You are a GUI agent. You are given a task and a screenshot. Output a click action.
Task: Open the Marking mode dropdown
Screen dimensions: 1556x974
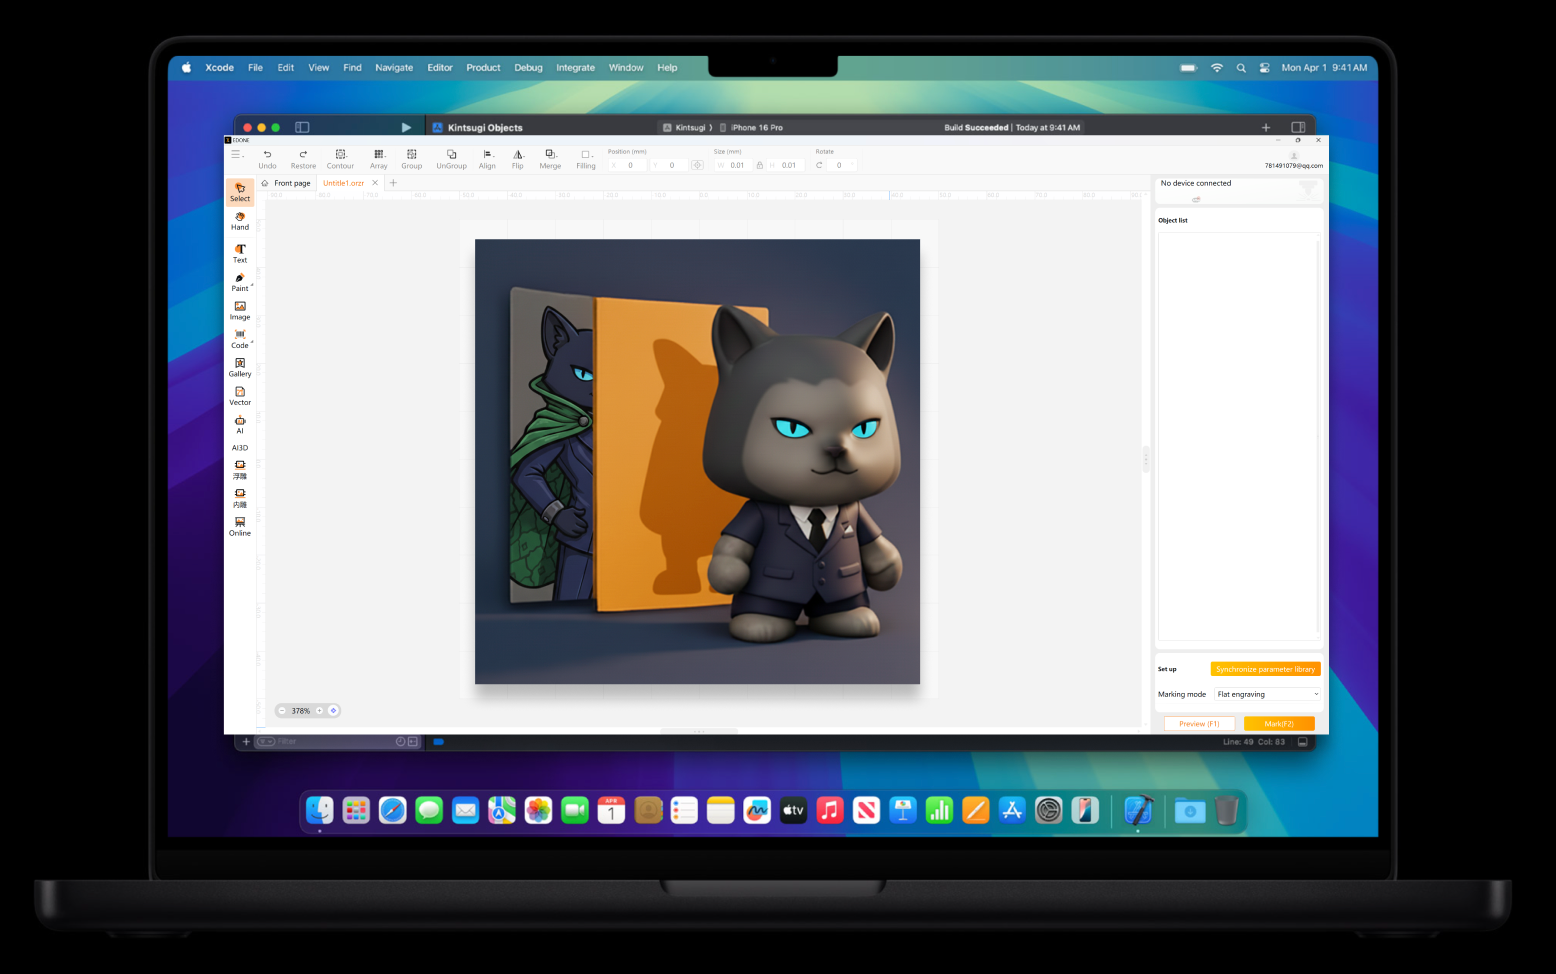coord(1268,694)
